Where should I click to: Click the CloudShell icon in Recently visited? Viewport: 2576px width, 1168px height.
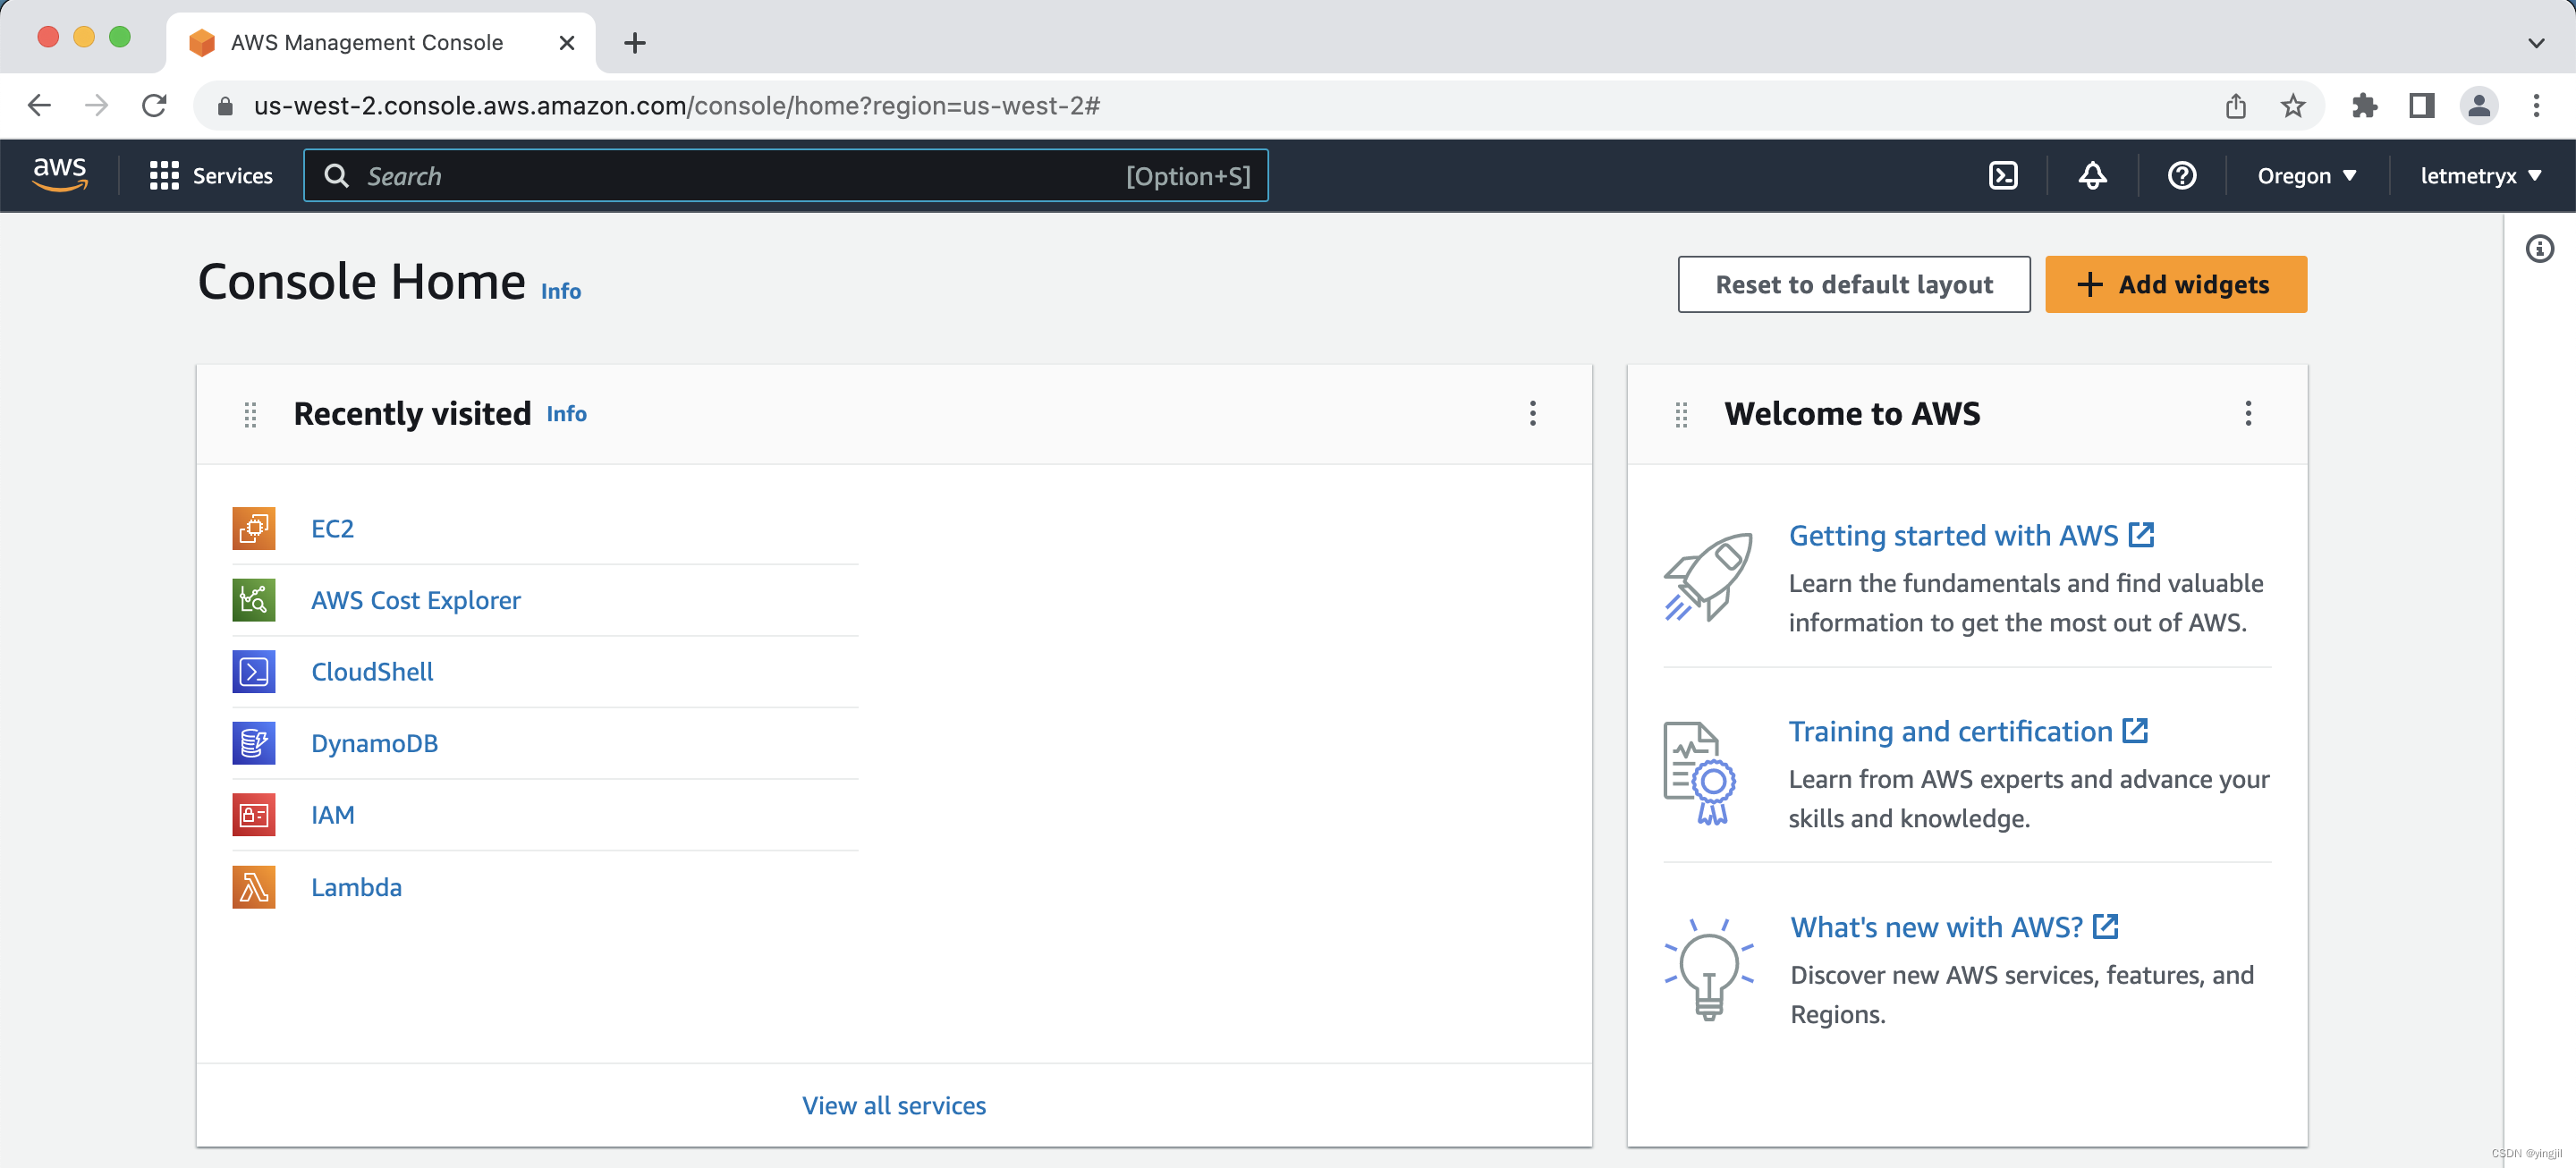click(254, 671)
